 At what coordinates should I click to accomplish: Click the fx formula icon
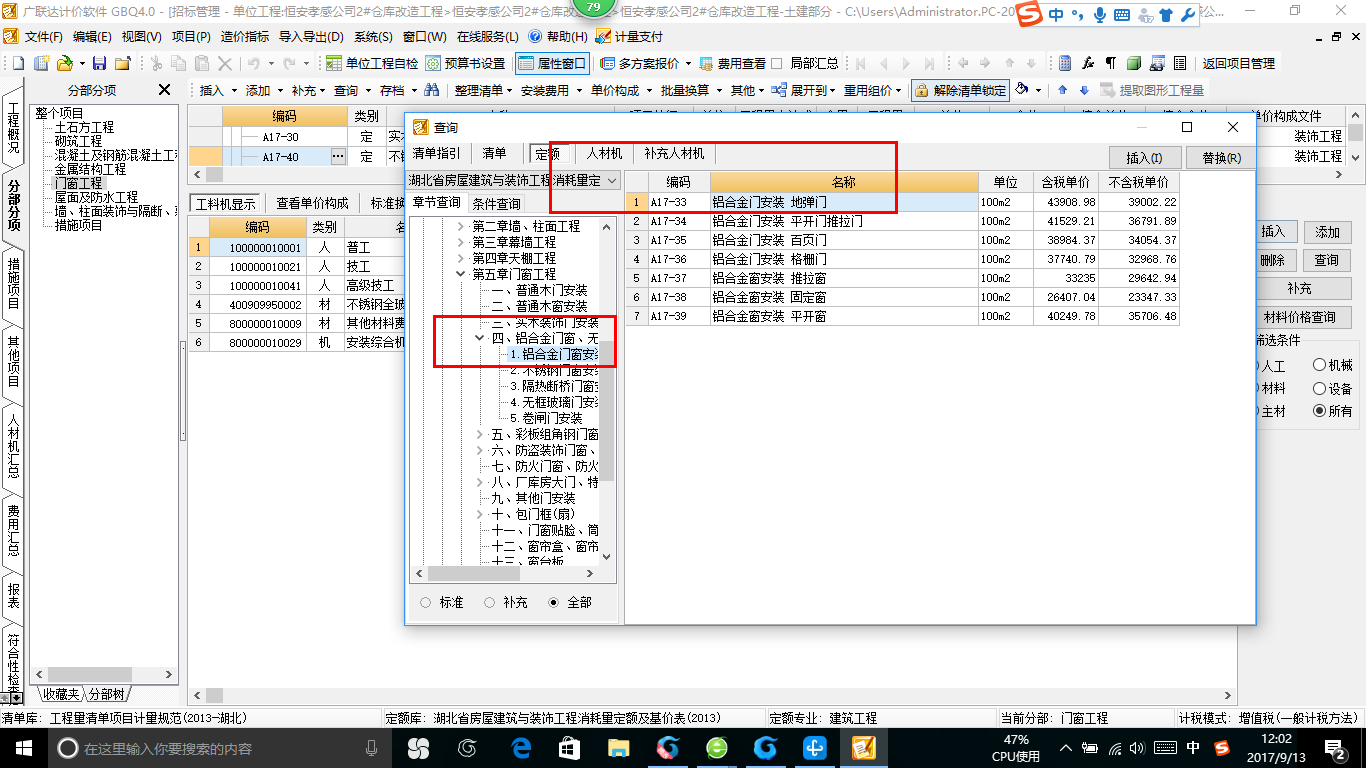pyautogui.click(x=1089, y=63)
